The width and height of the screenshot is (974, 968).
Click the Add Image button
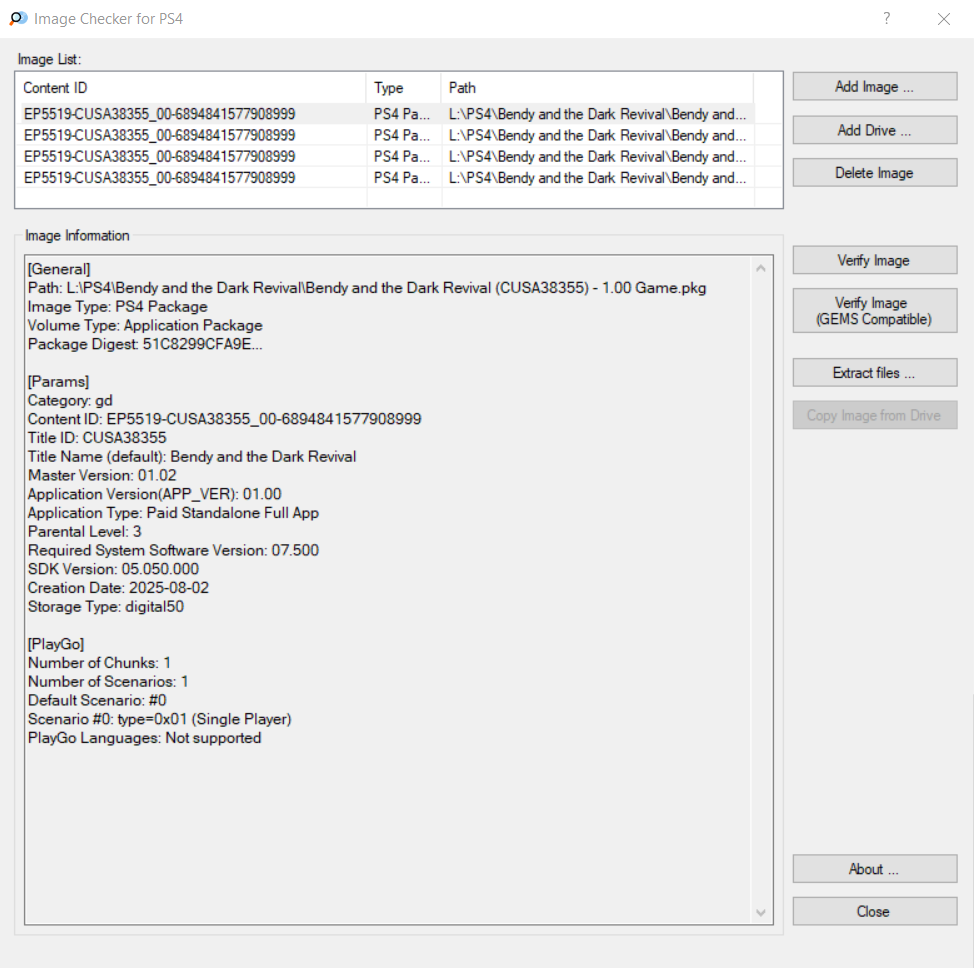(x=874, y=87)
